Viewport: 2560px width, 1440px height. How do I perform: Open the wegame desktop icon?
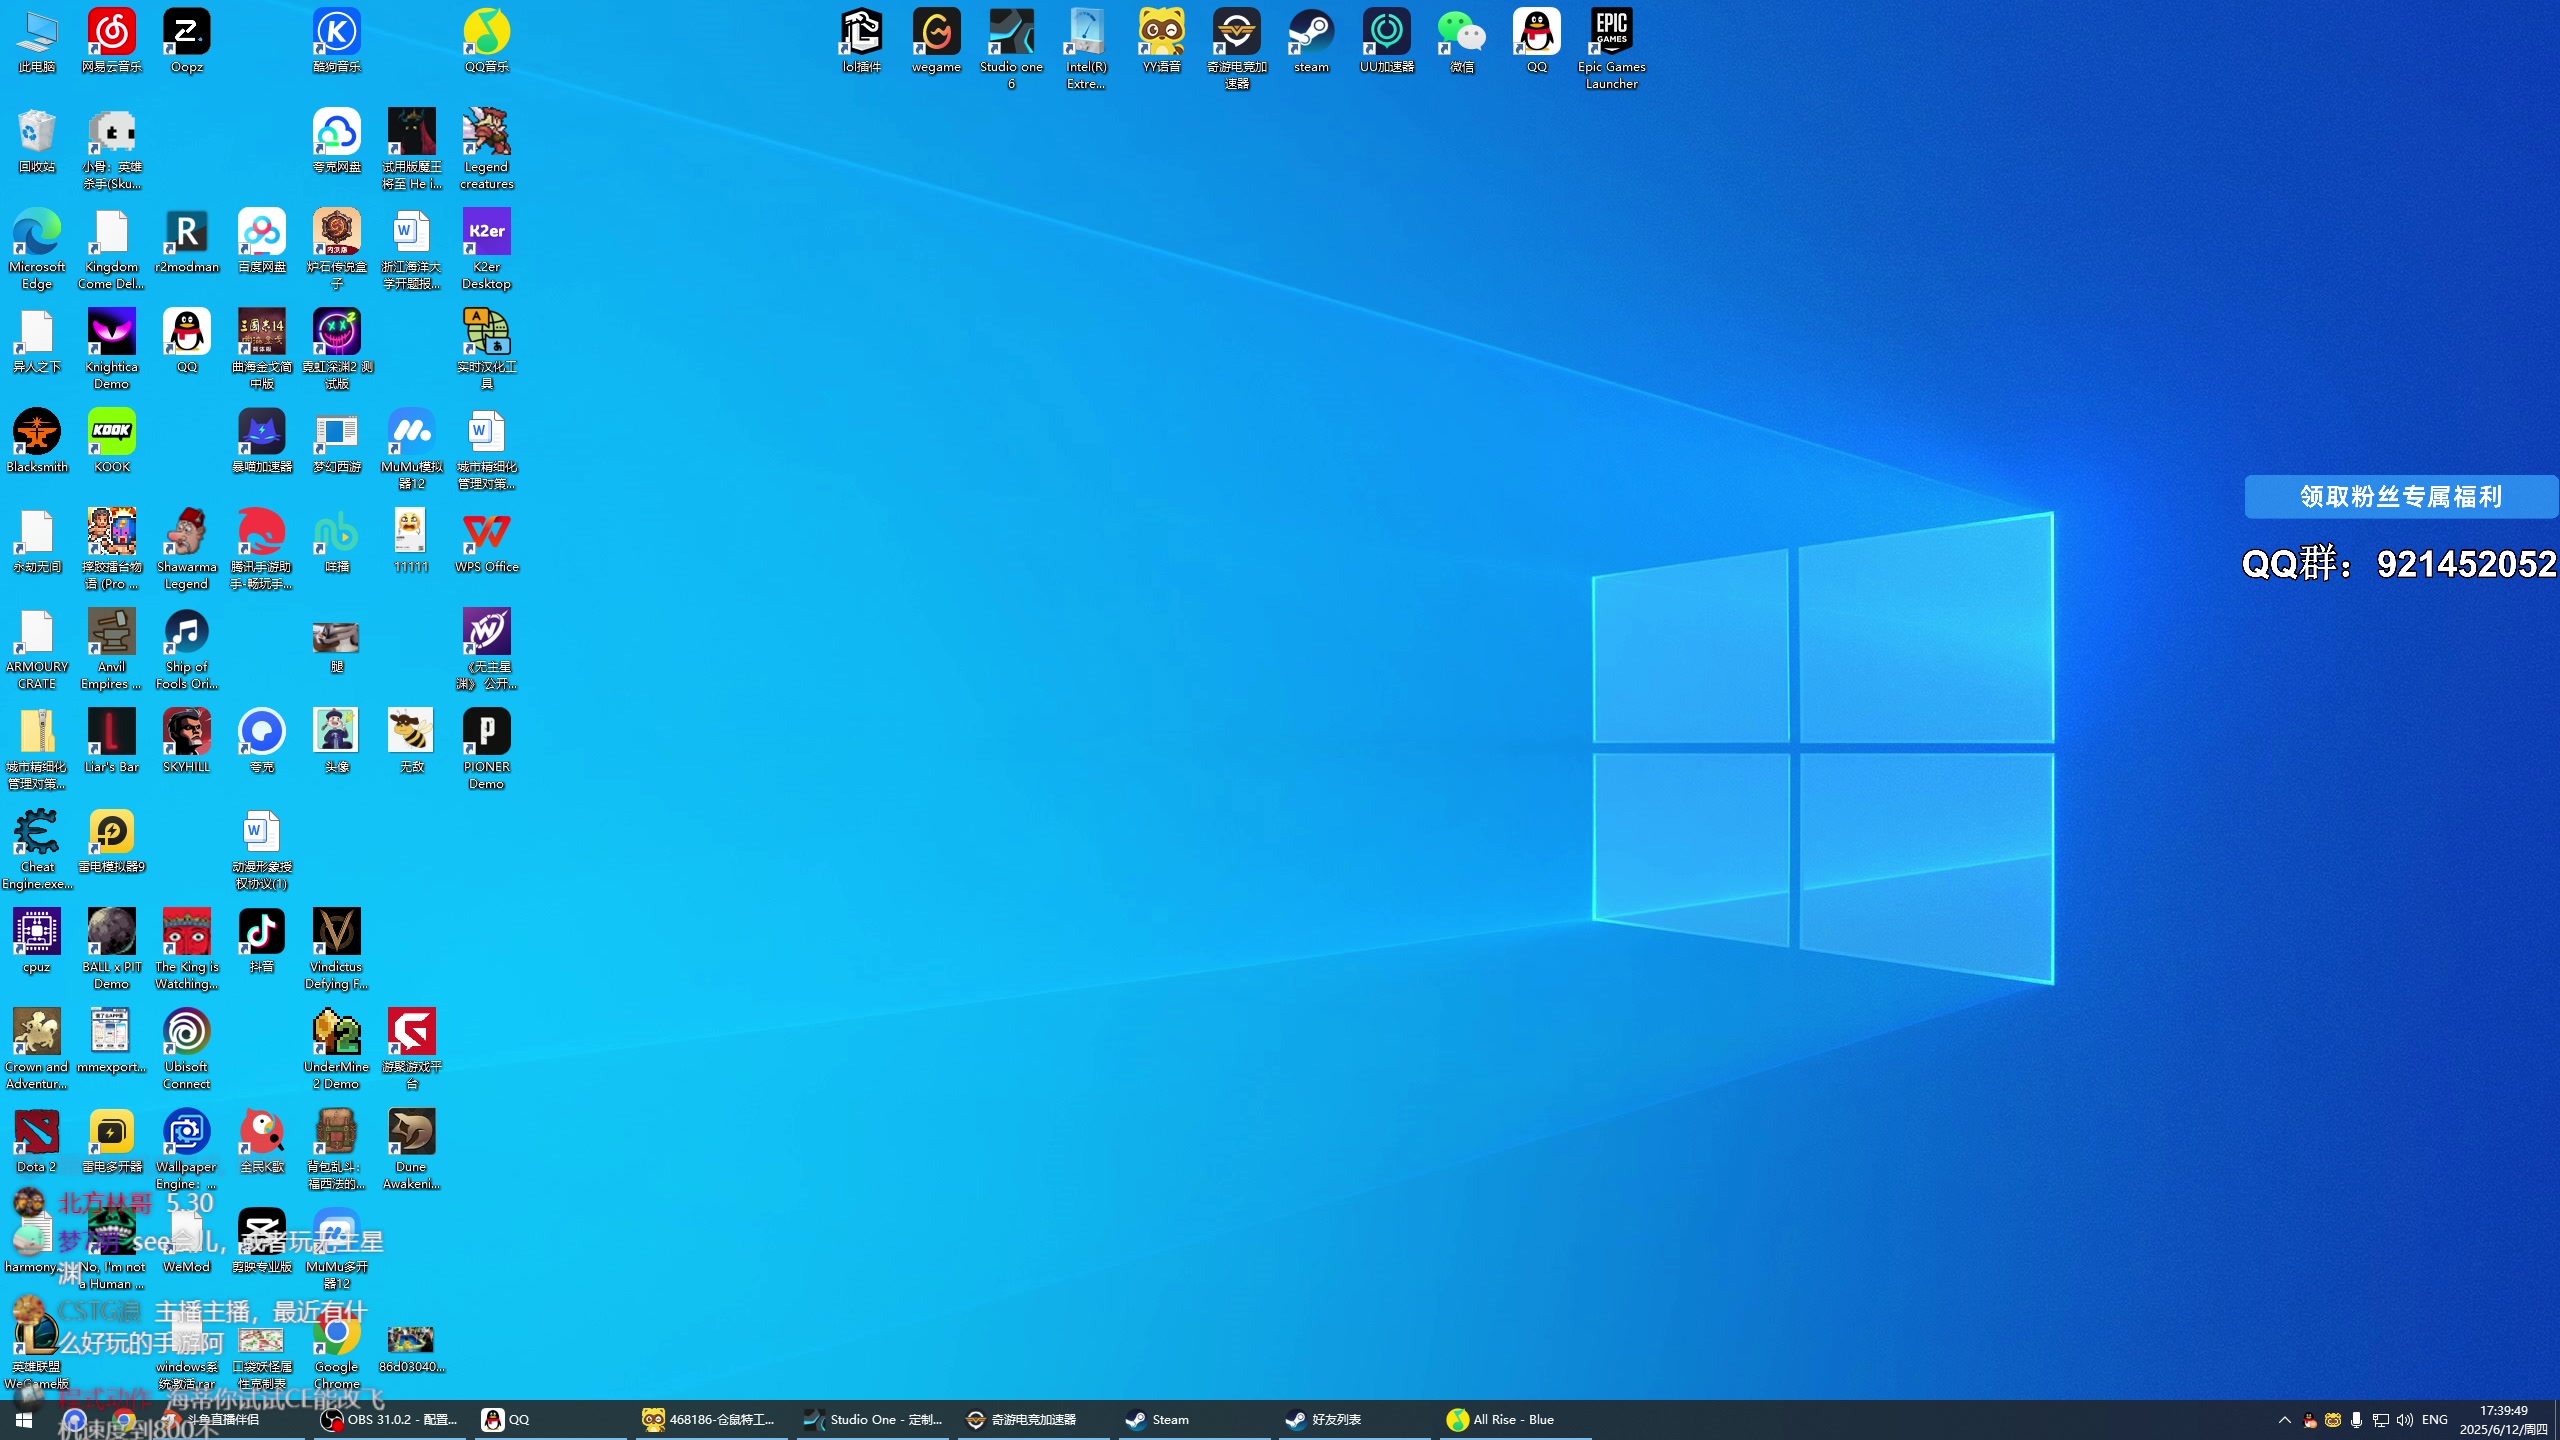tap(936, 41)
